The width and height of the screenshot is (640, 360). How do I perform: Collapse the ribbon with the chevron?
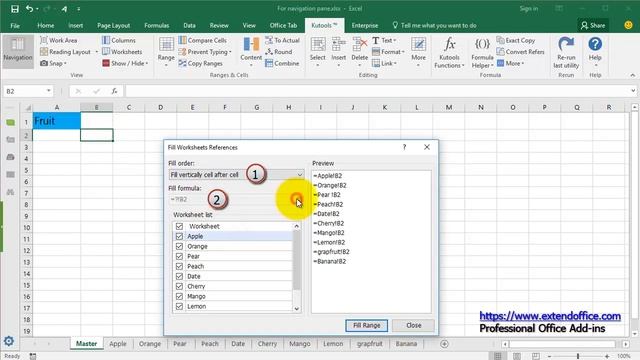(632, 75)
